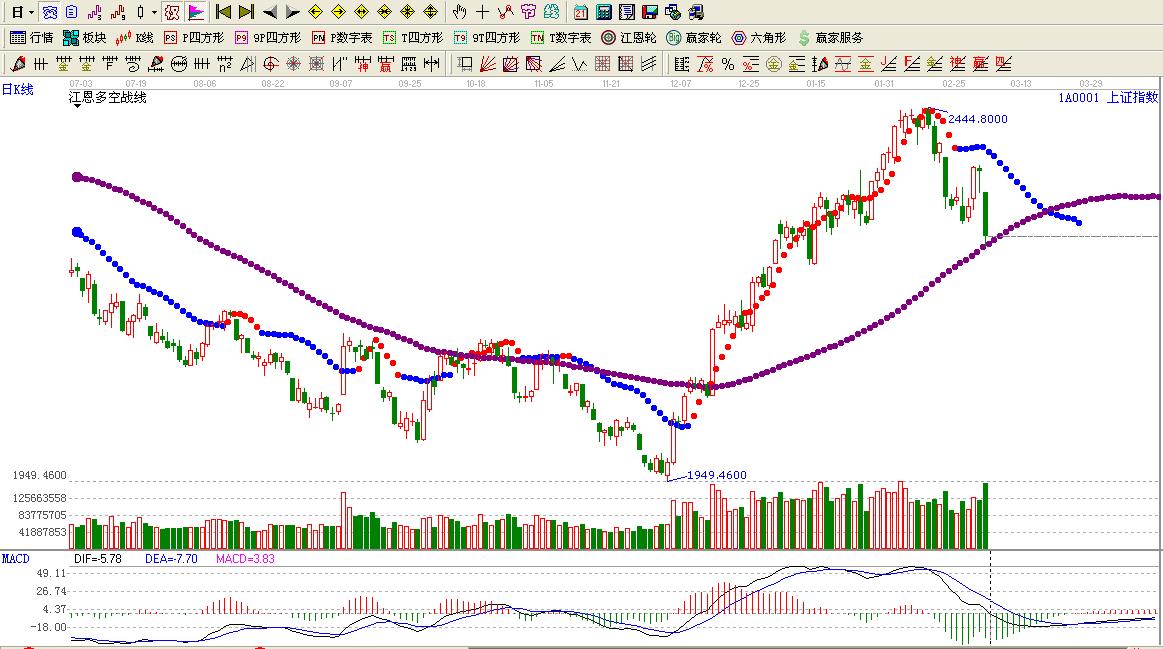This screenshot has width=1163, height=649.
Task: Toggle the colored flag indicator button
Action: pos(196,12)
